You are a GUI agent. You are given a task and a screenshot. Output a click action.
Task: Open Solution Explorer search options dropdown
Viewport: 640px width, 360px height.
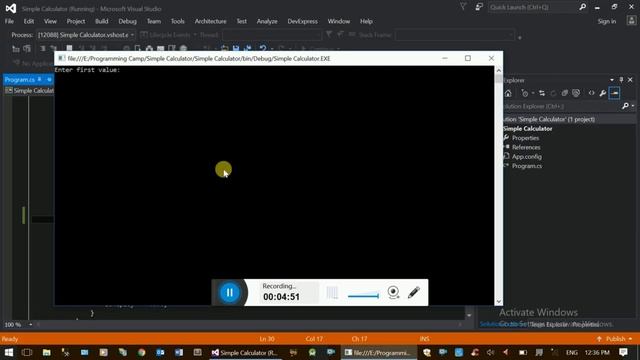[633, 107]
